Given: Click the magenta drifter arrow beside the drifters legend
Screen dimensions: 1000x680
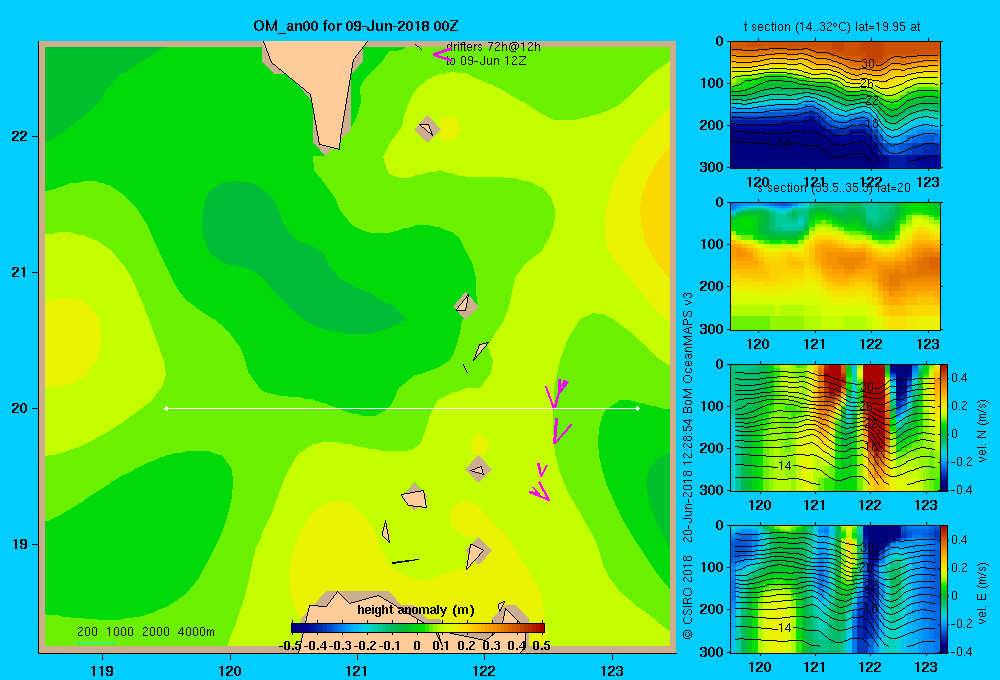Looking at the screenshot, I should pyautogui.click(x=441, y=54).
